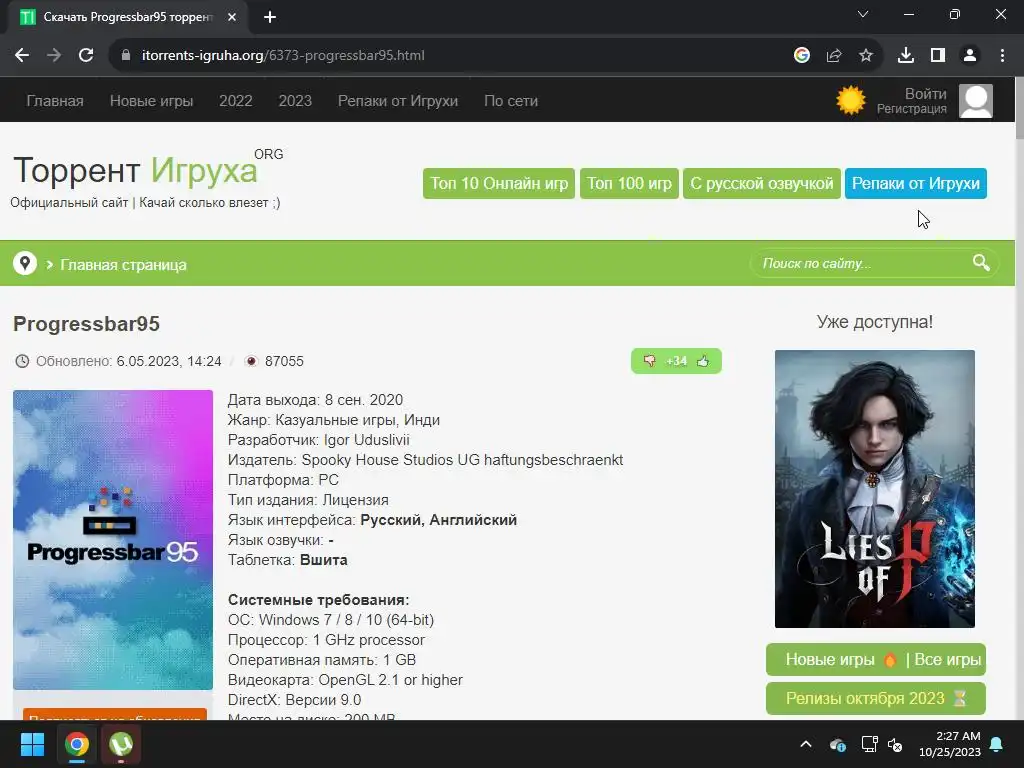Click the network tray icon
The width and height of the screenshot is (1024, 768).
[869, 744]
